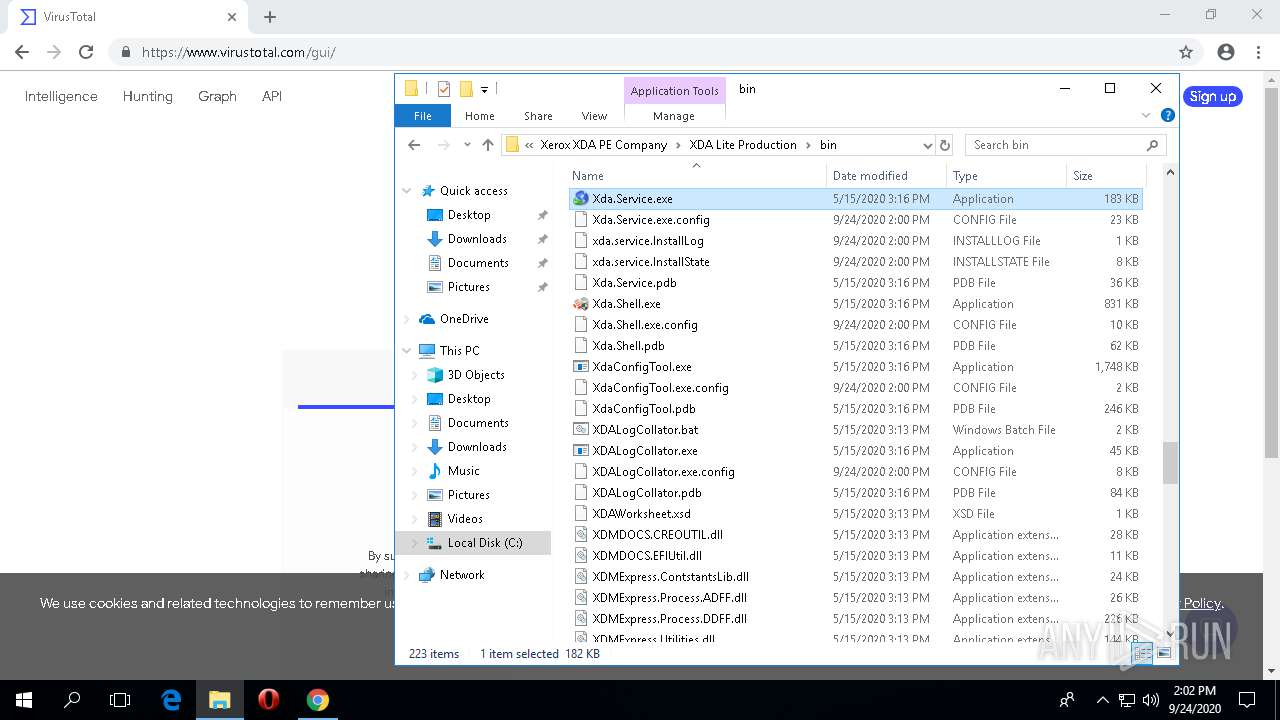
Task: Reload the VirusTotal page in Chrome
Action: pos(86,52)
